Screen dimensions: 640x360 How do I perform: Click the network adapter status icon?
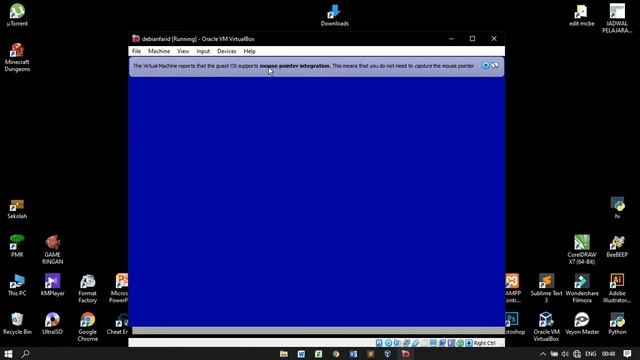[x=406, y=343]
